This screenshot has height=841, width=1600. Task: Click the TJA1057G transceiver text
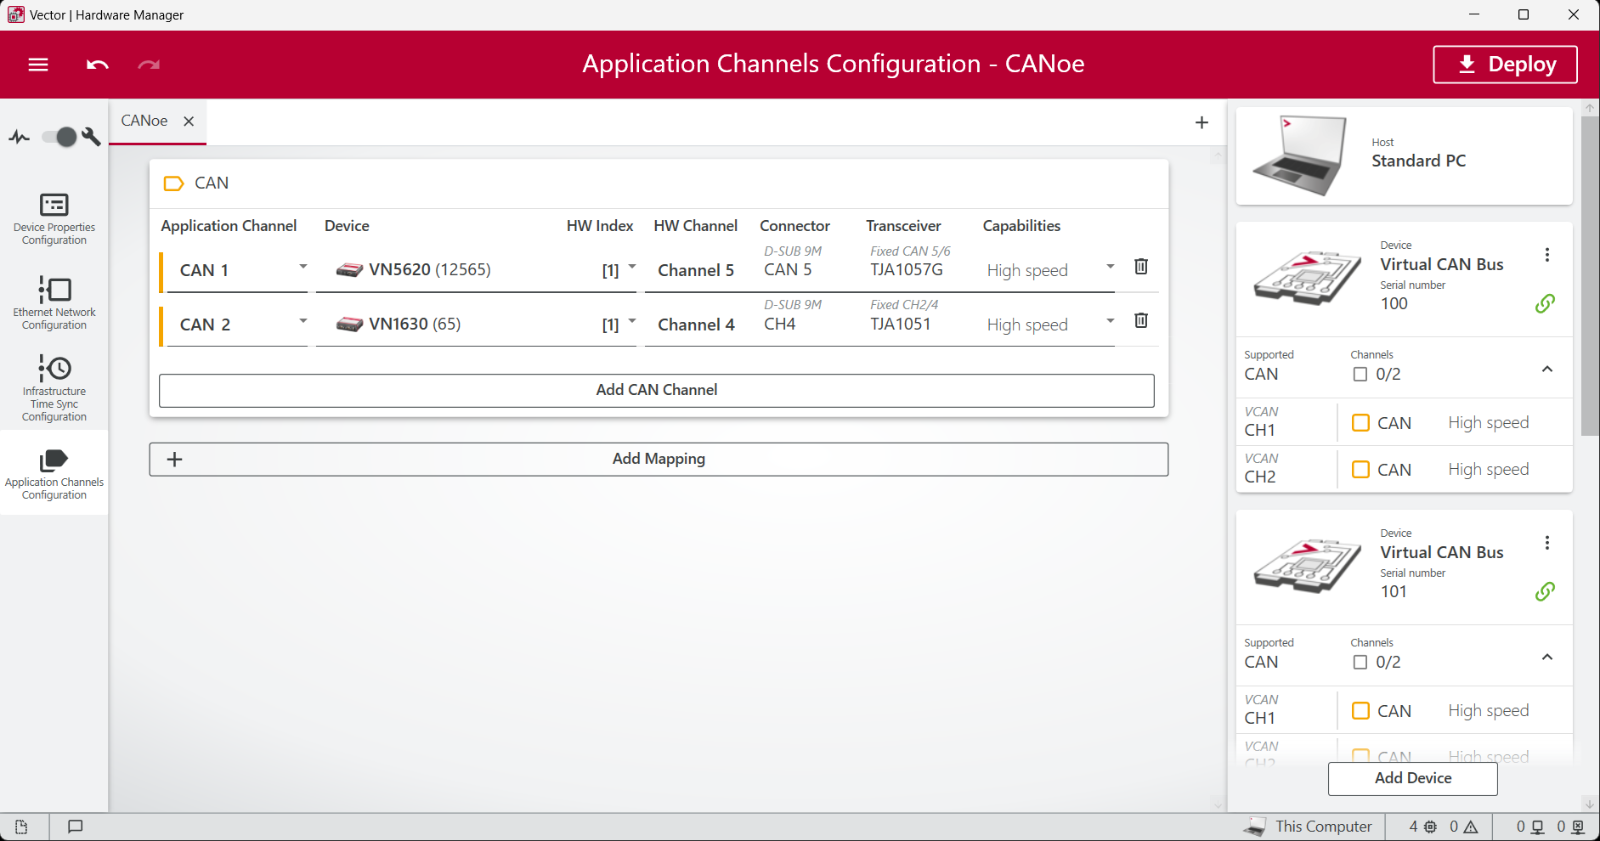tap(906, 270)
